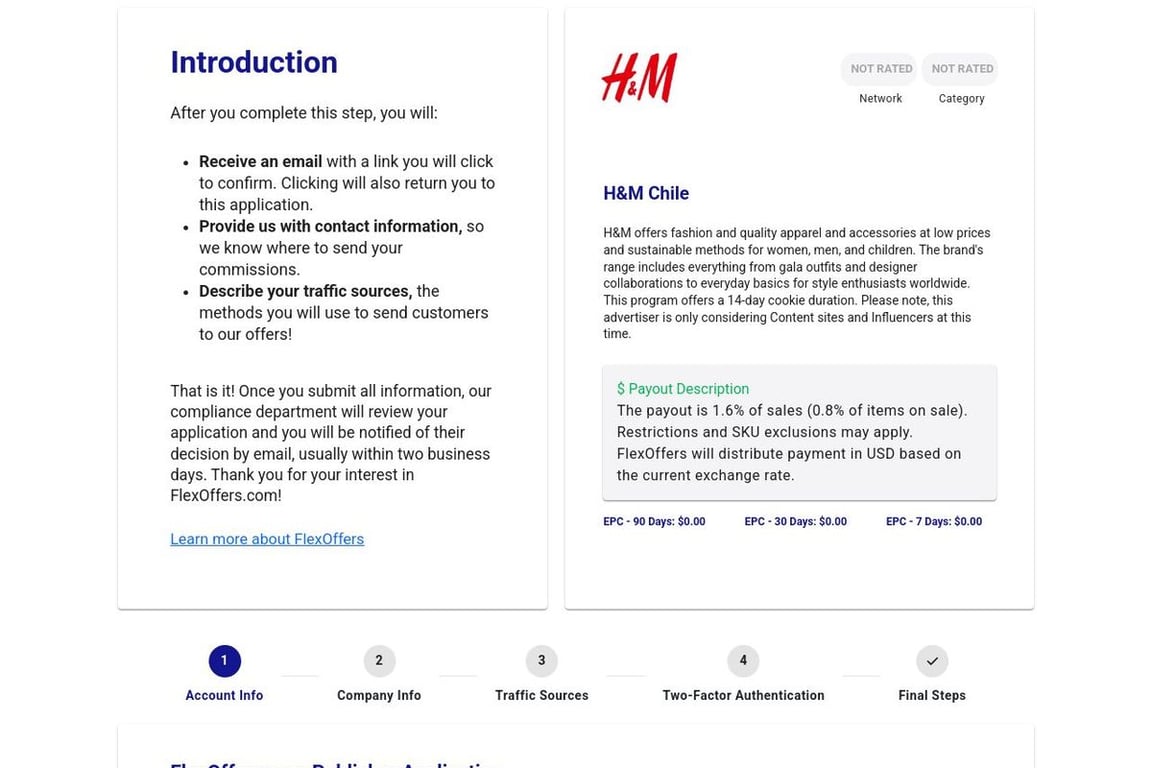Click the 'EPC - 30 Days: $0.00' value
Image resolution: width=1152 pixels, height=768 pixels.
click(795, 521)
